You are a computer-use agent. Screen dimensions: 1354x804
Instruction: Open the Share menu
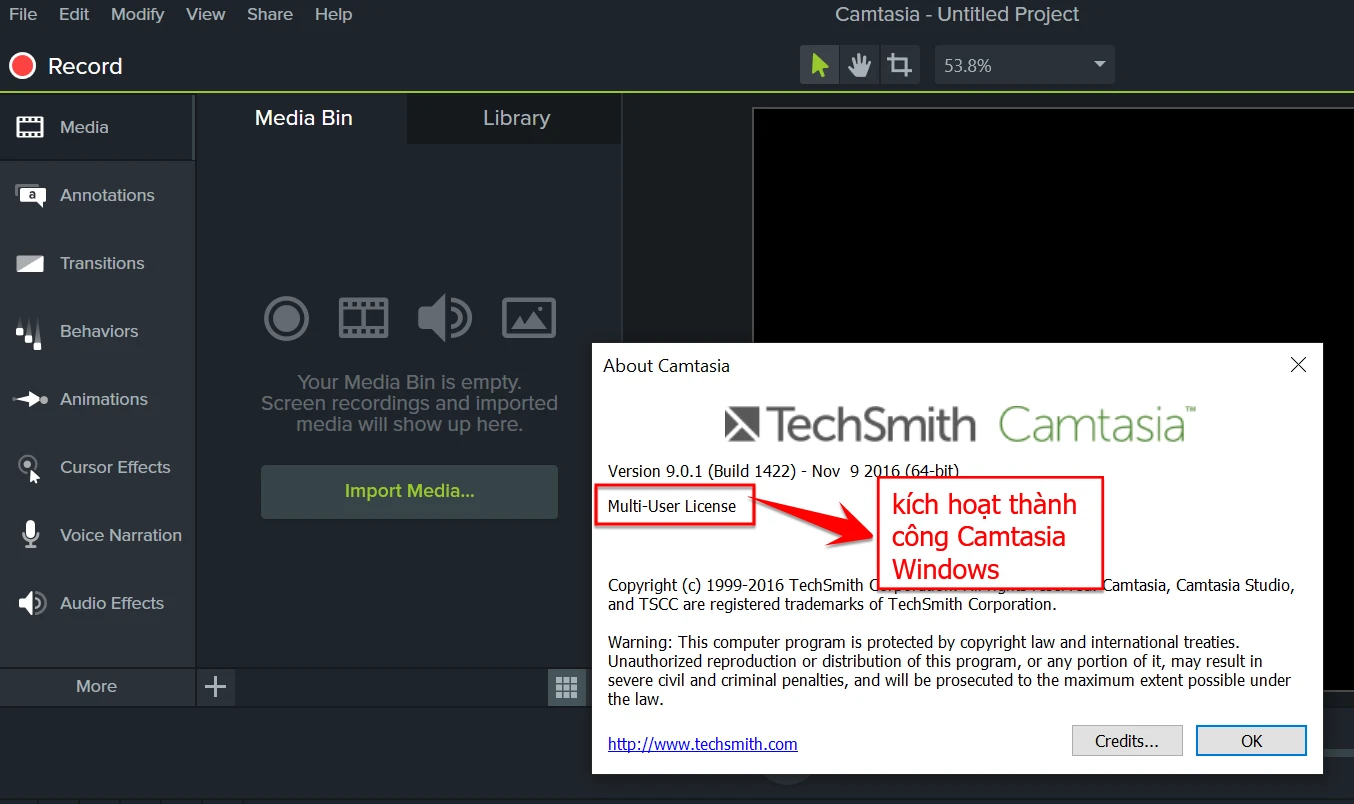tap(269, 14)
